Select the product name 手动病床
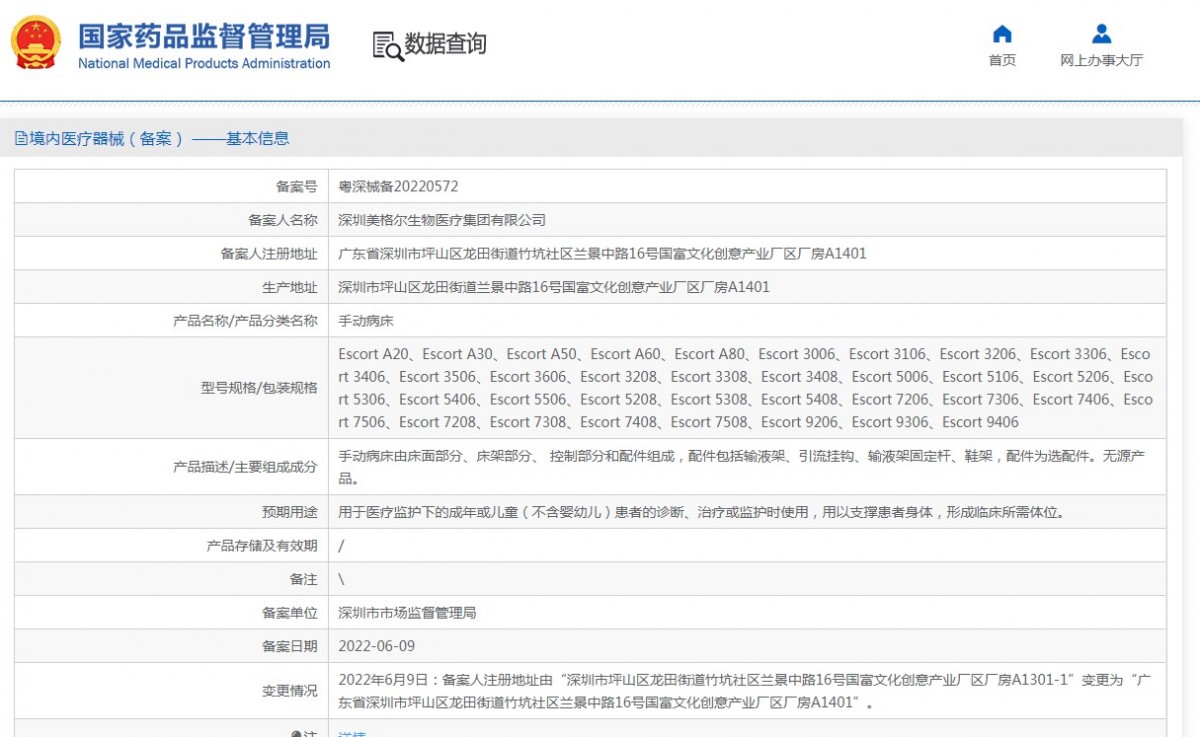The image size is (1200, 737). tap(366, 321)
